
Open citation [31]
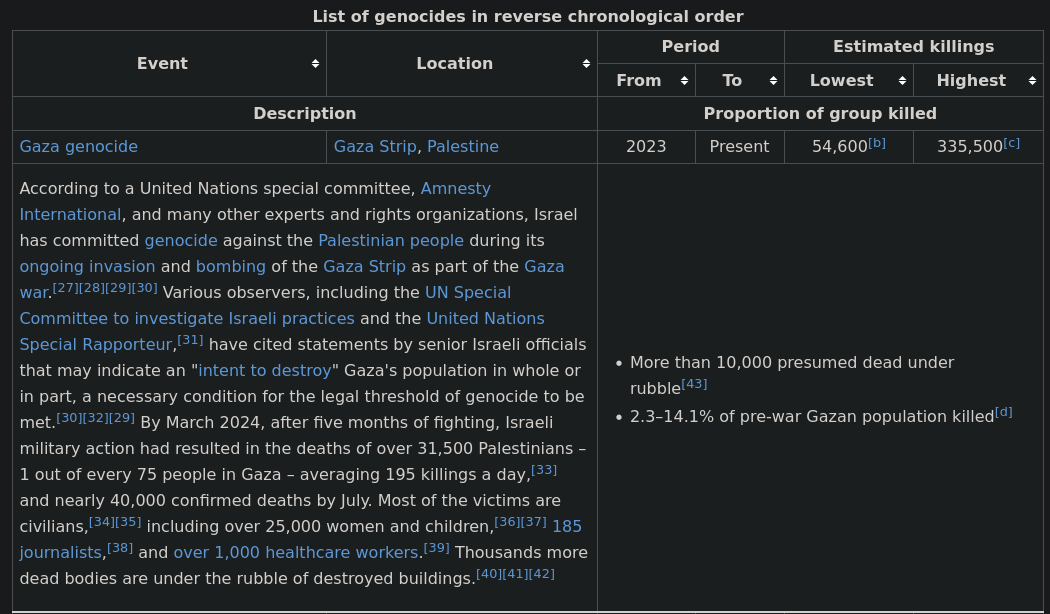click(x=190, y=340)
